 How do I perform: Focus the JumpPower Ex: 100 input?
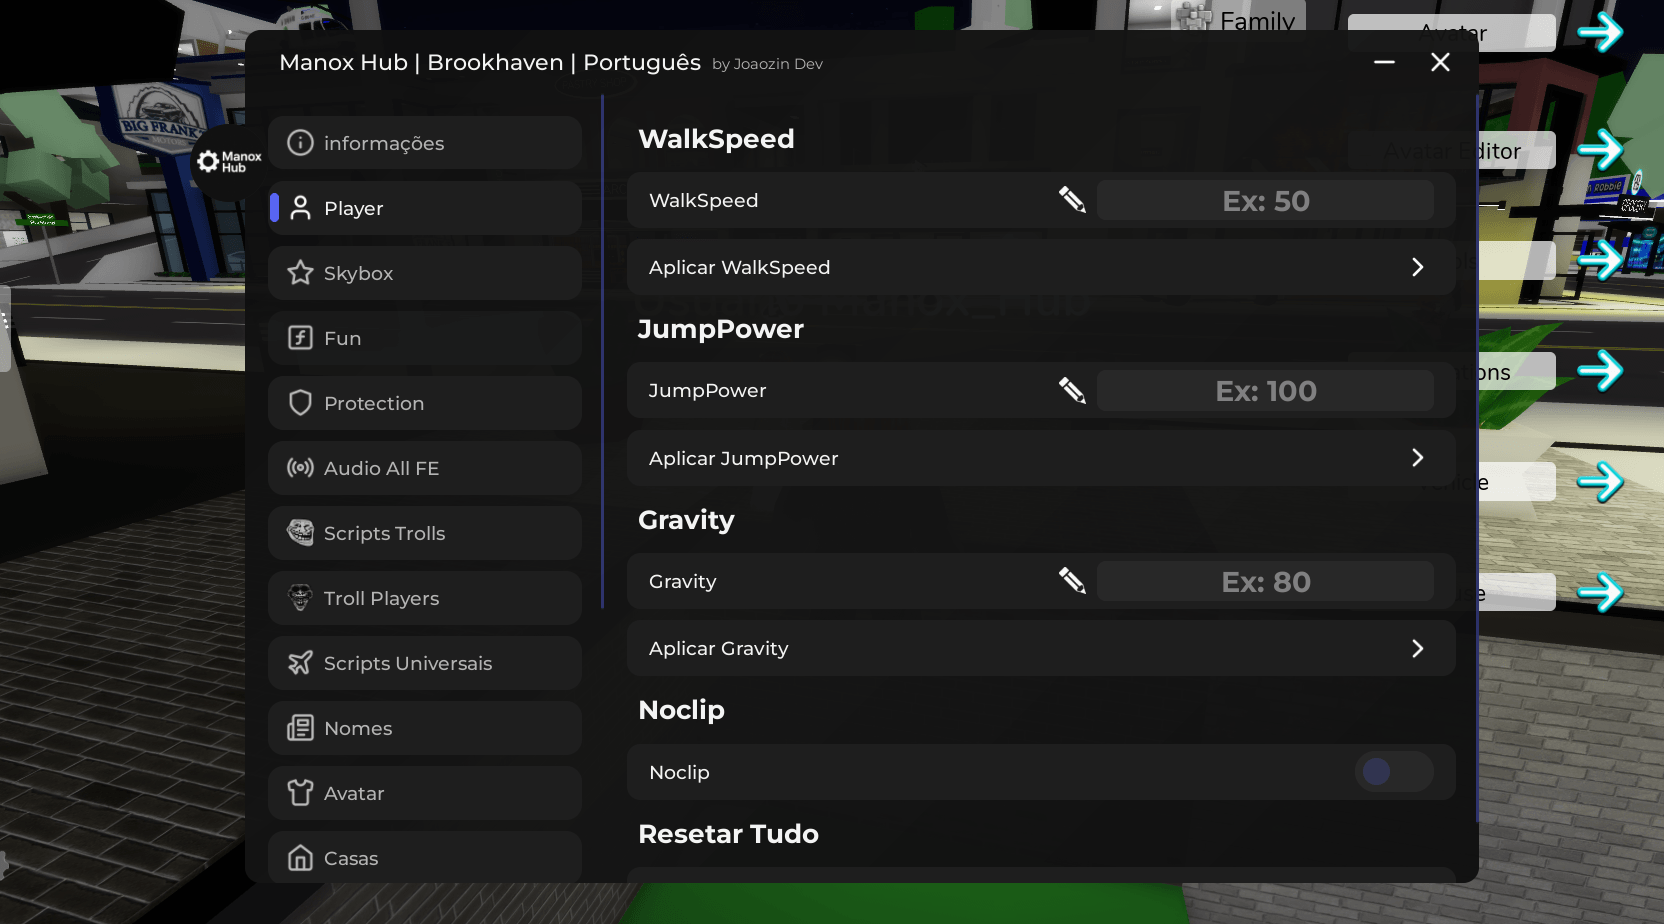click(x=1265, y=391)
